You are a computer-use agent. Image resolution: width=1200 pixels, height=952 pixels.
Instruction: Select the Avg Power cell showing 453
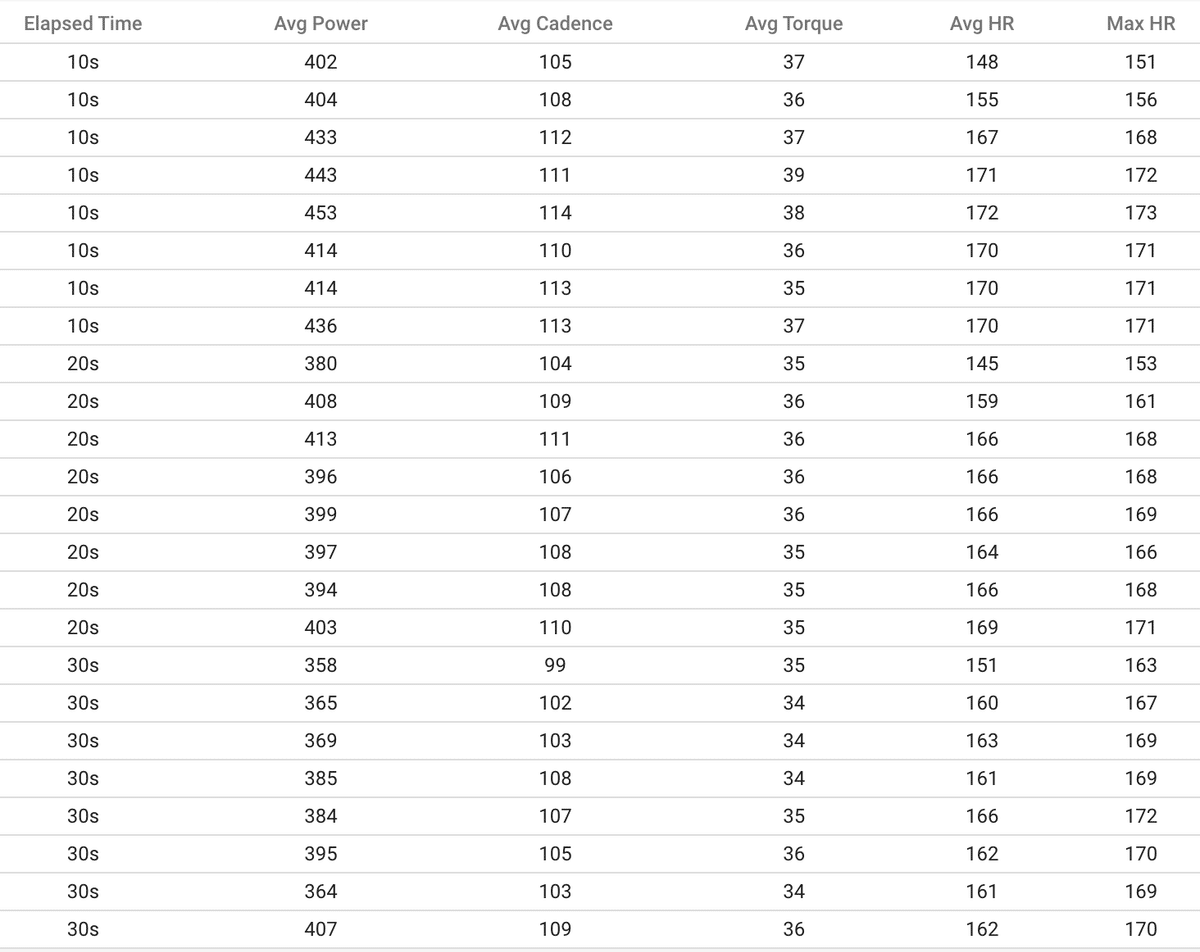point(320,213)
